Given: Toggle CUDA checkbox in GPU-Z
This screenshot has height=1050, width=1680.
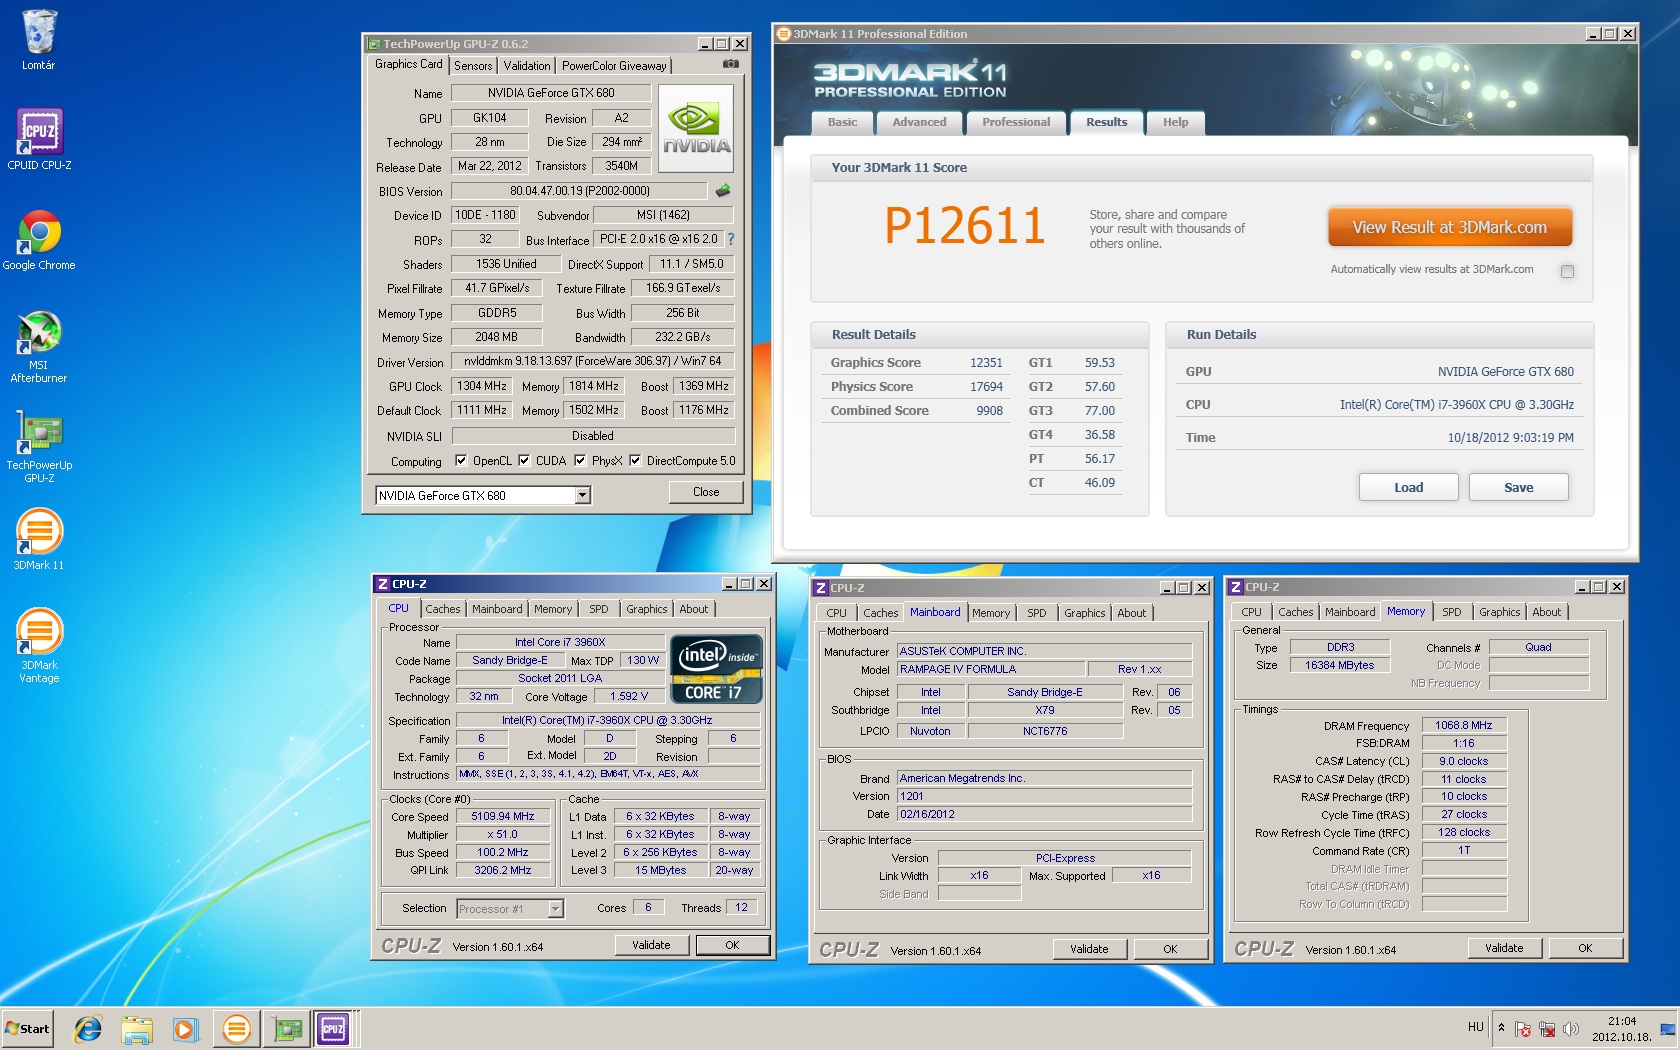Looking at the screenshot, I should click(x=524, y=461).
